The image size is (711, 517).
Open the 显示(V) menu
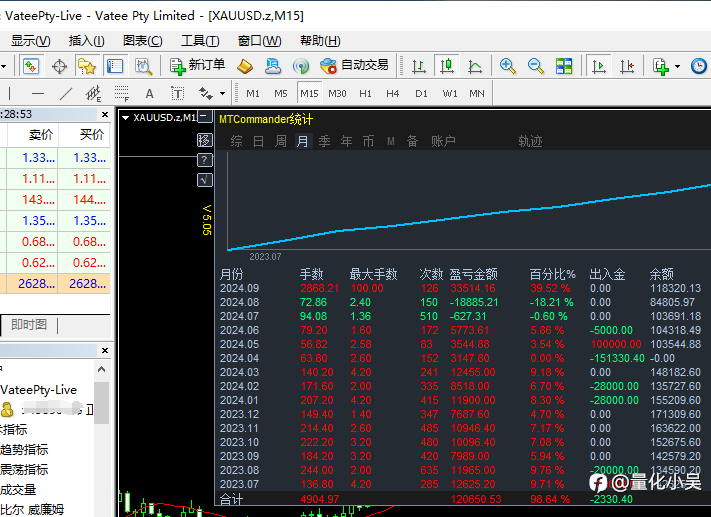coord(30,41)
